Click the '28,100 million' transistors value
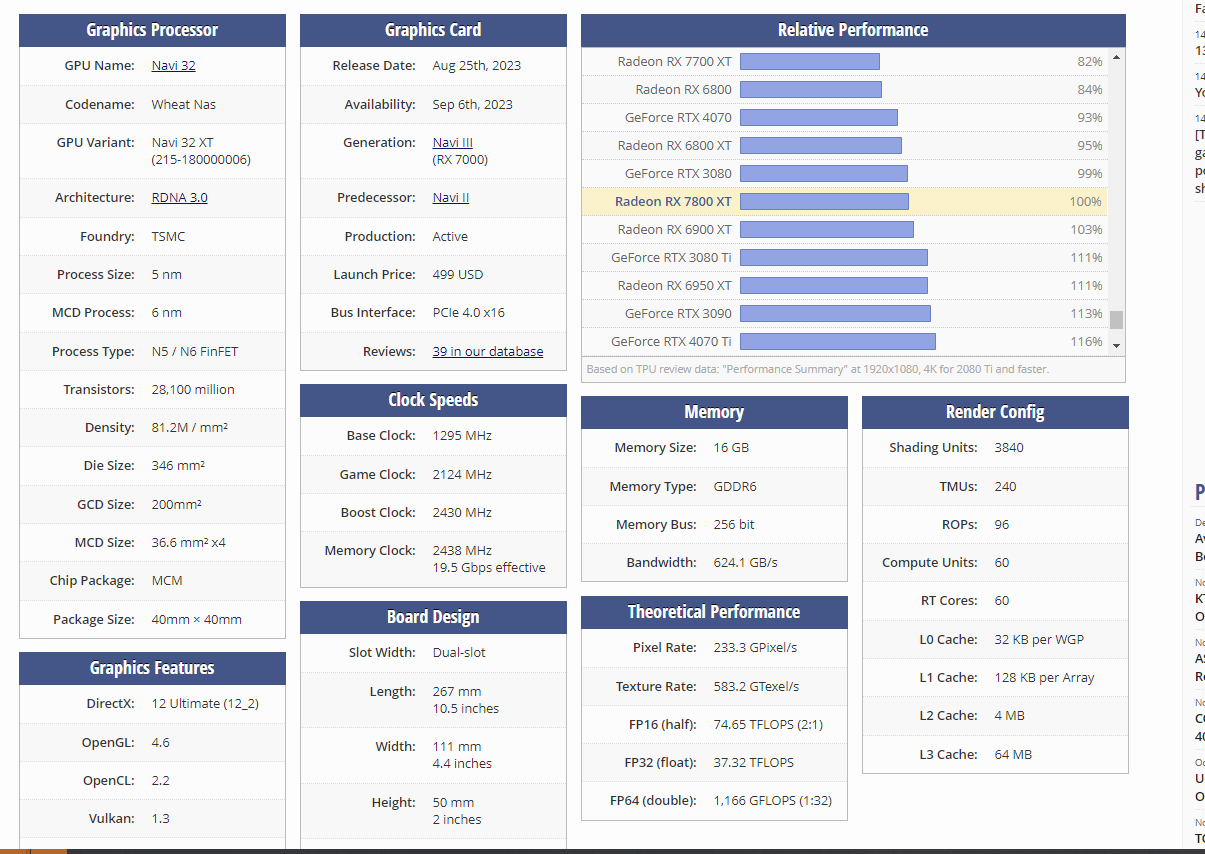1205x854 pixels. pyautogui.click(x=193, y=390)
